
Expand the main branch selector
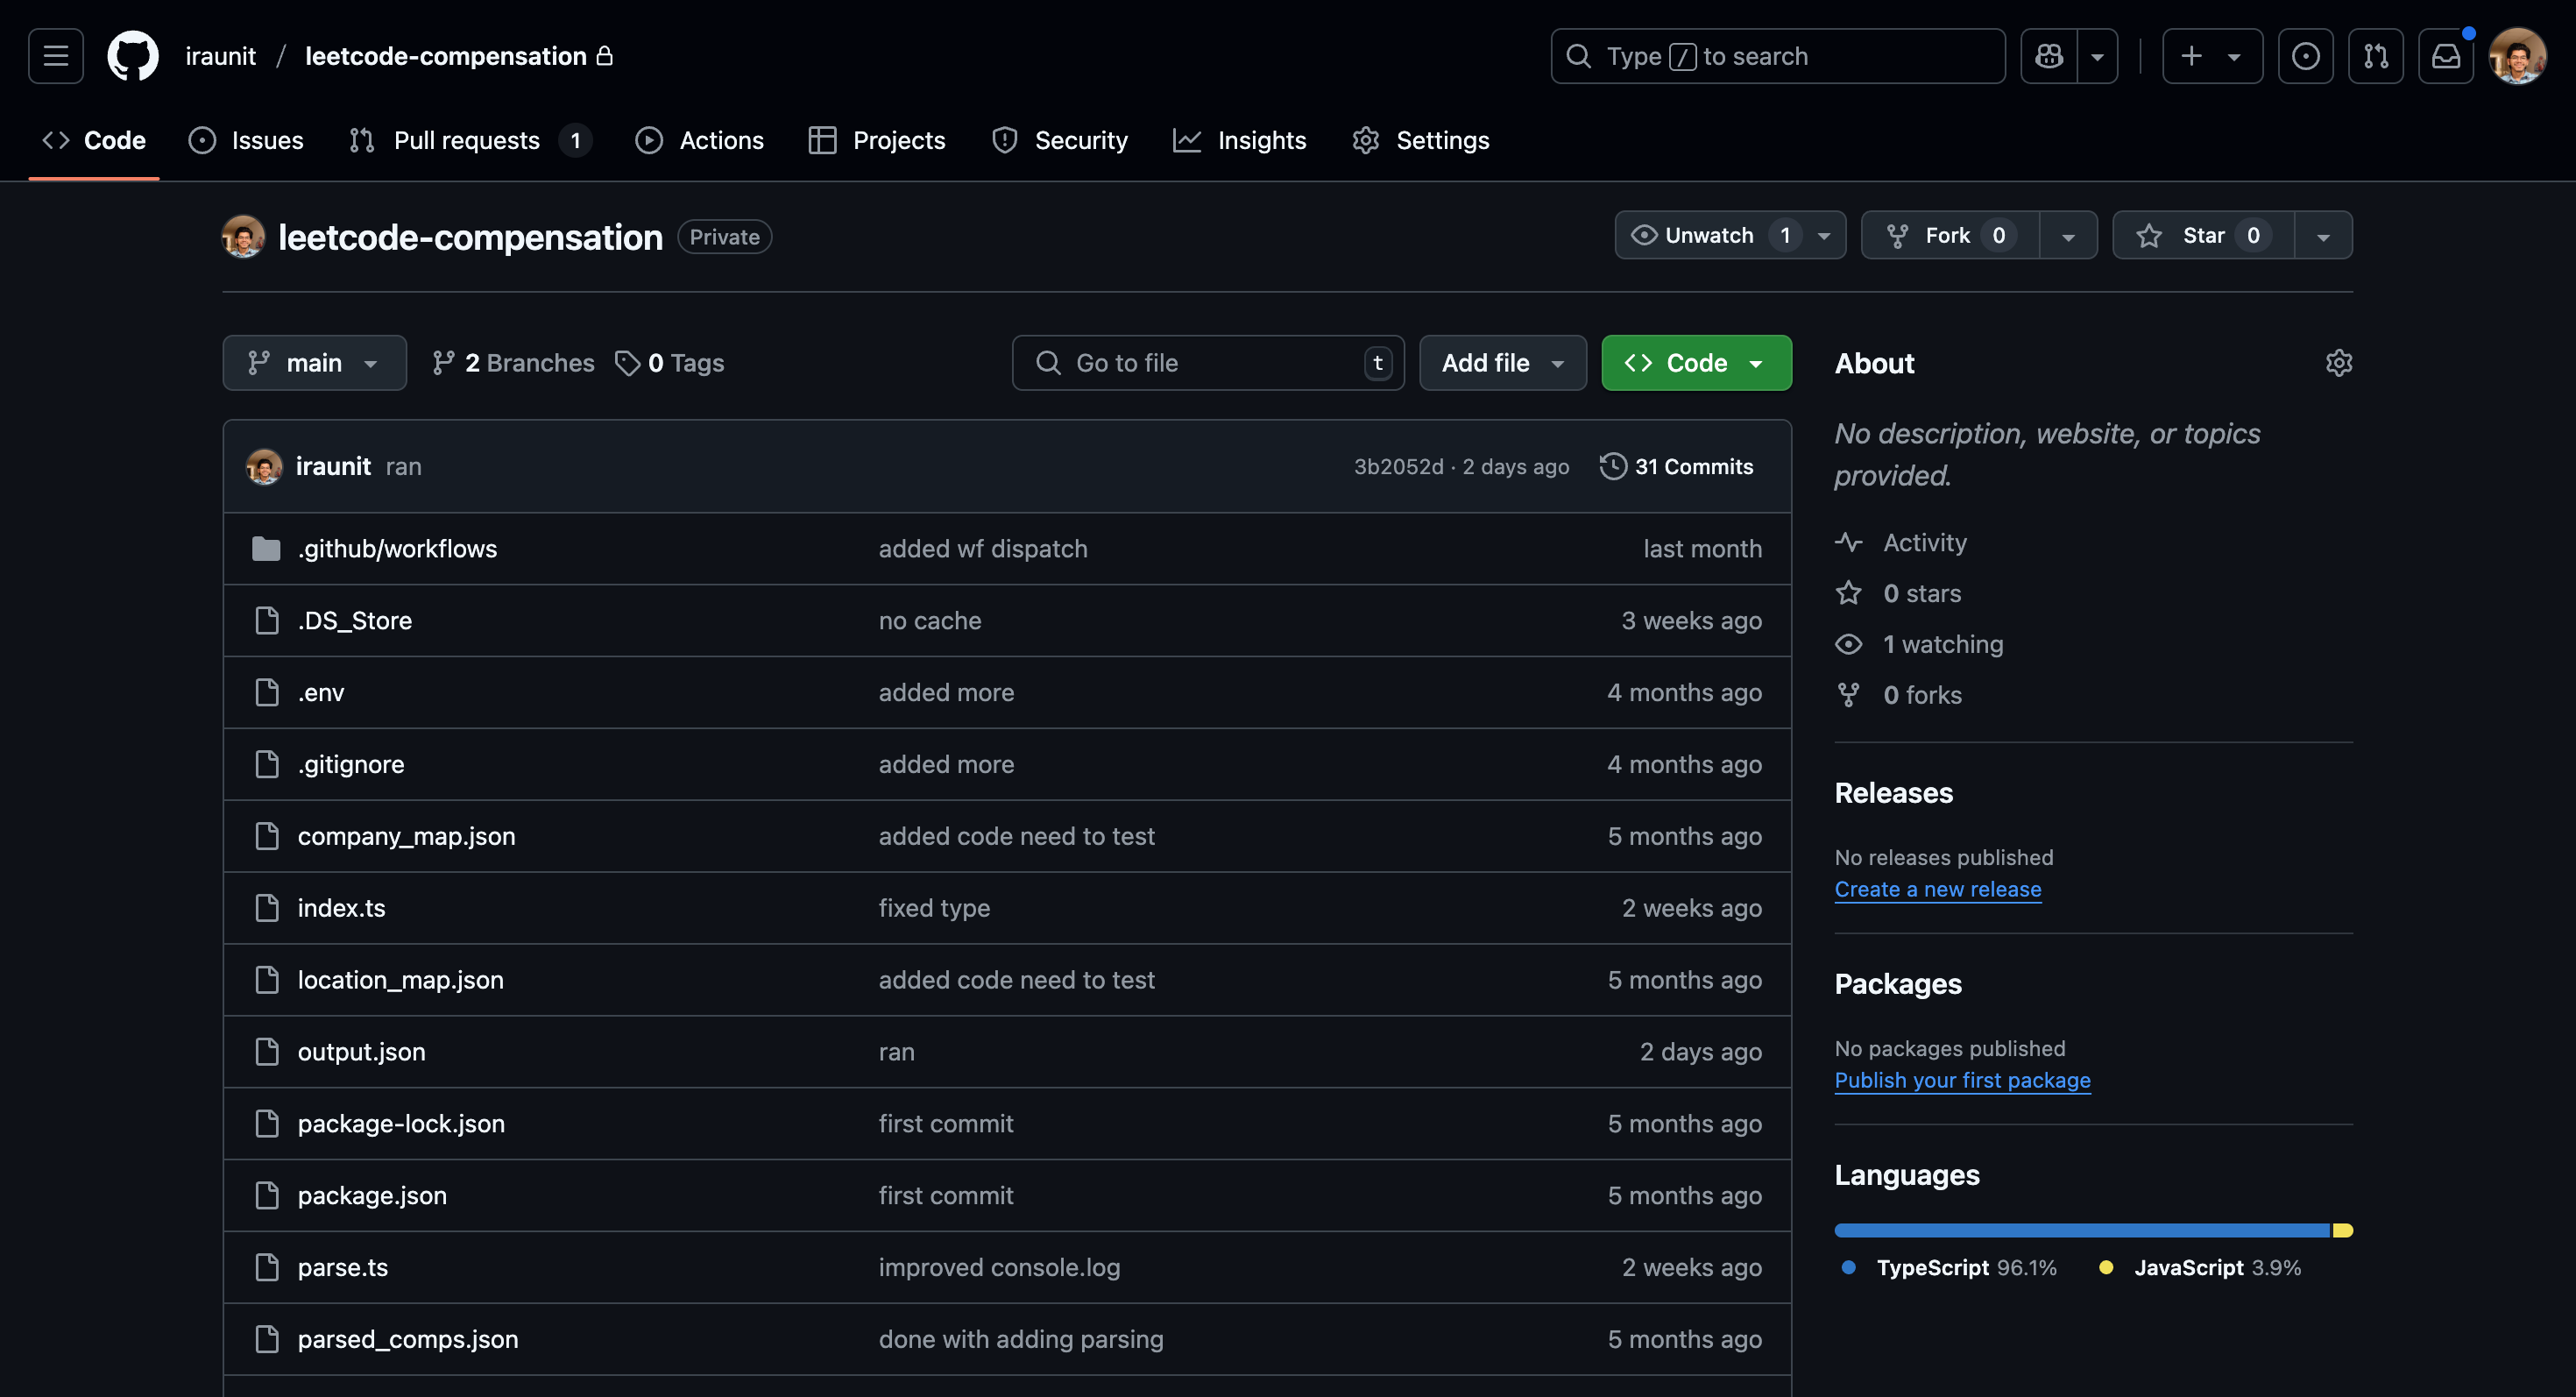point(314,362)
